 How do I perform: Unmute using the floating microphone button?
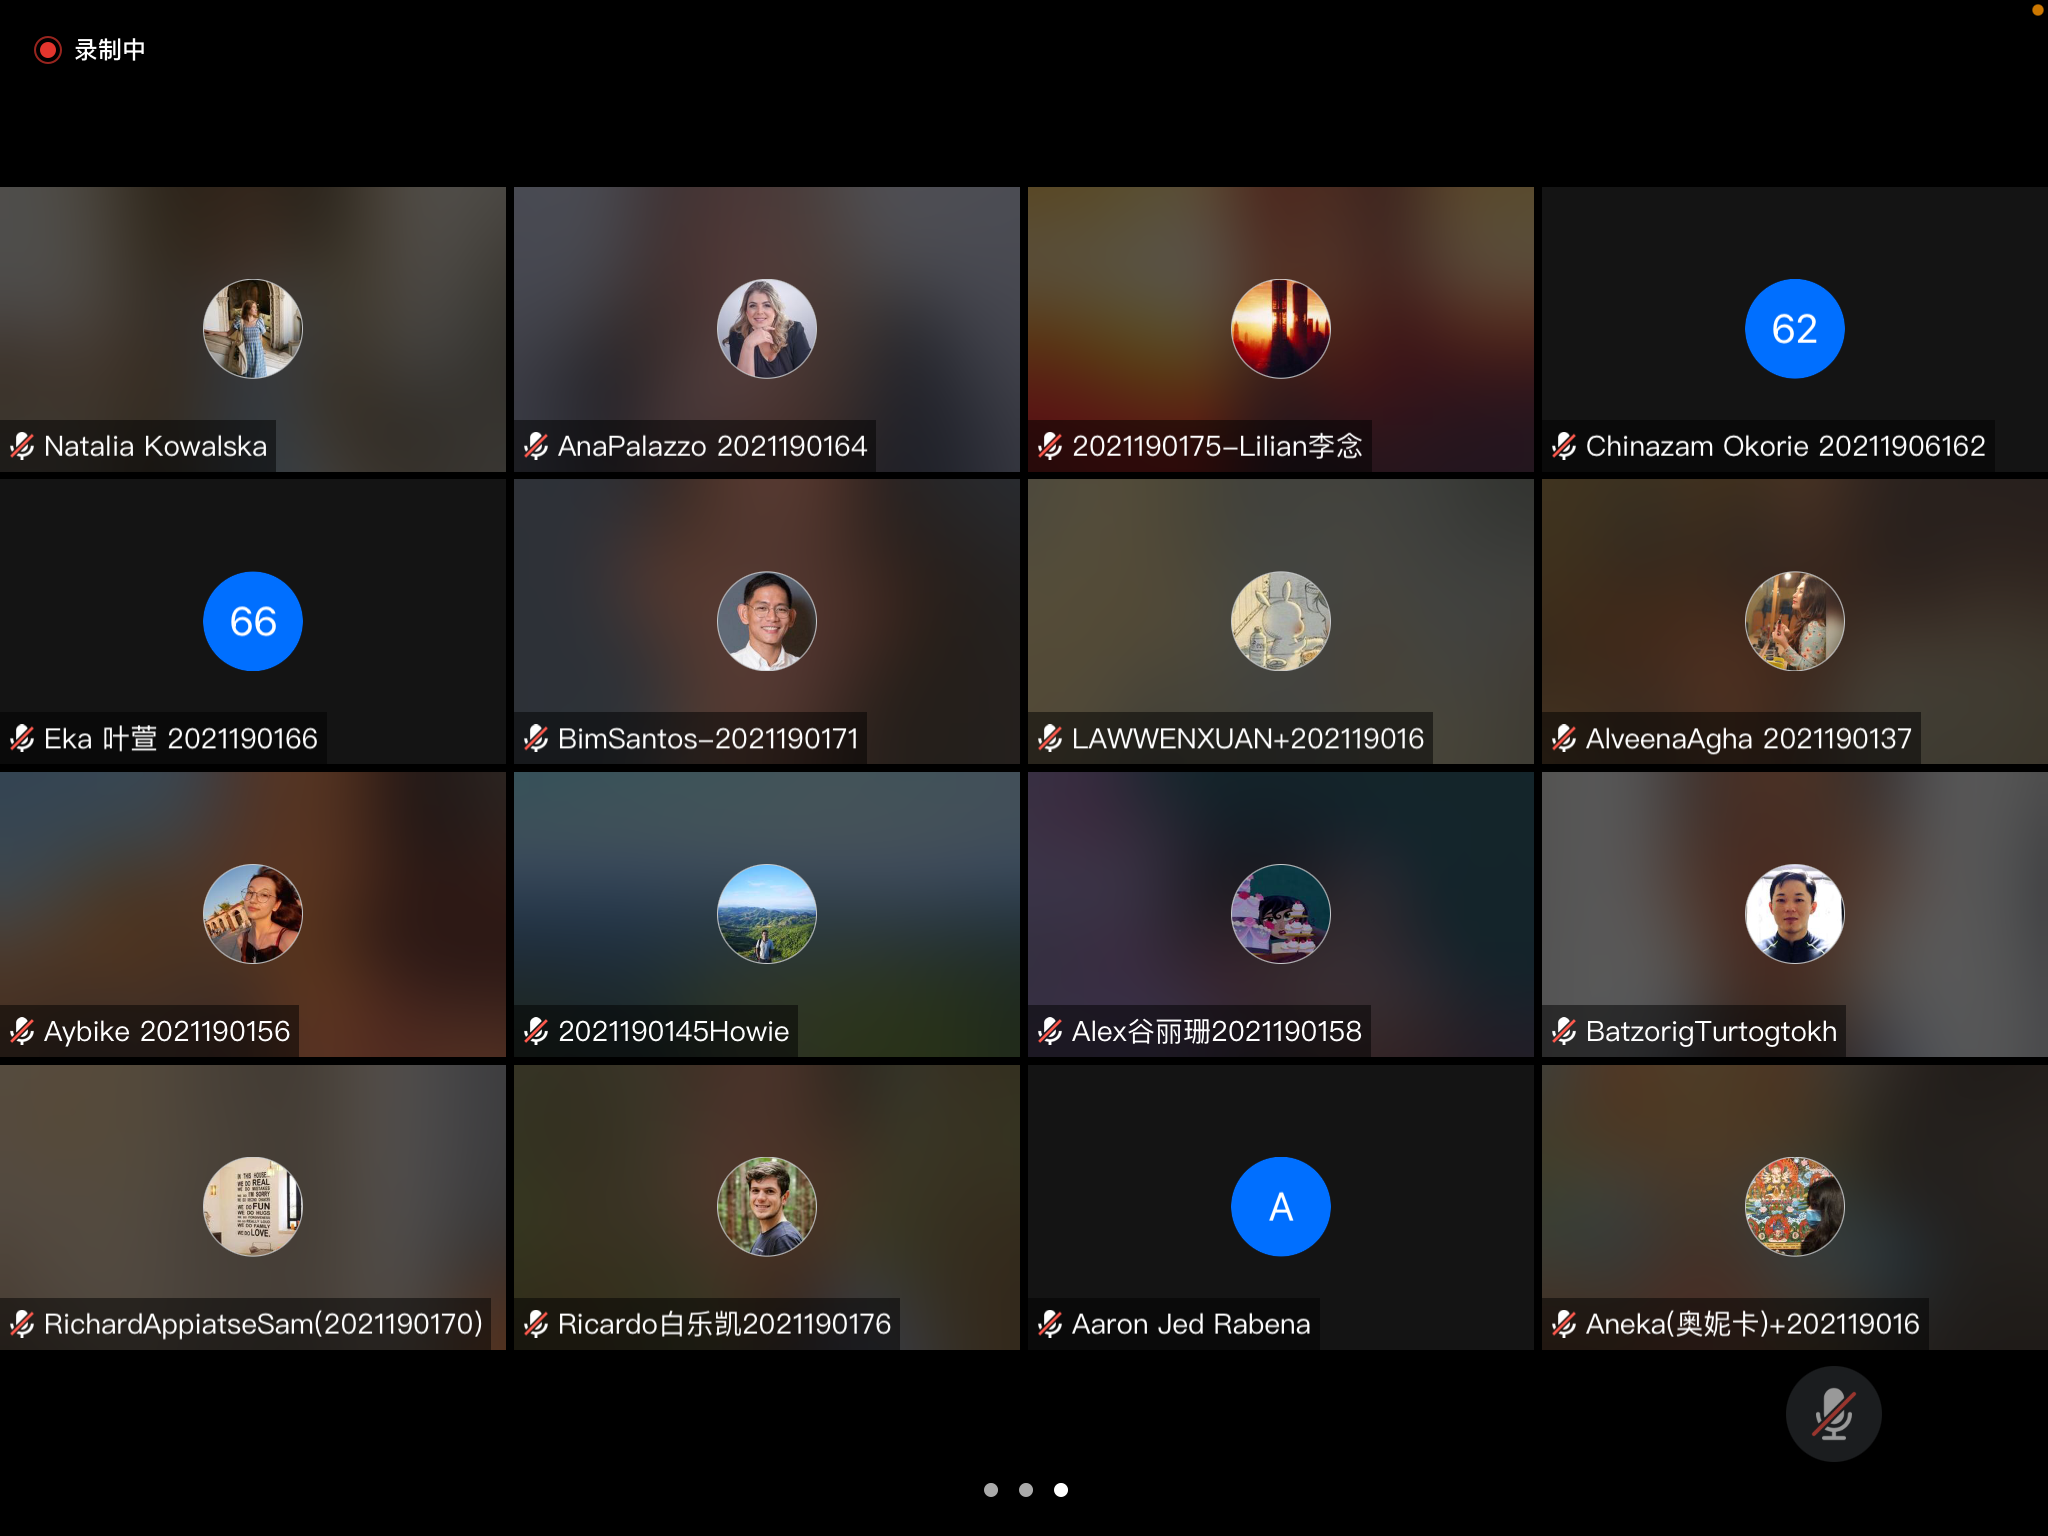1833,1414
